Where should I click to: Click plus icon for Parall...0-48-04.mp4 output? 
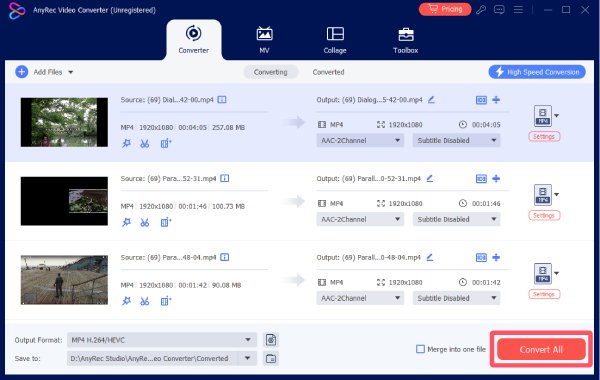coord(496,258)
